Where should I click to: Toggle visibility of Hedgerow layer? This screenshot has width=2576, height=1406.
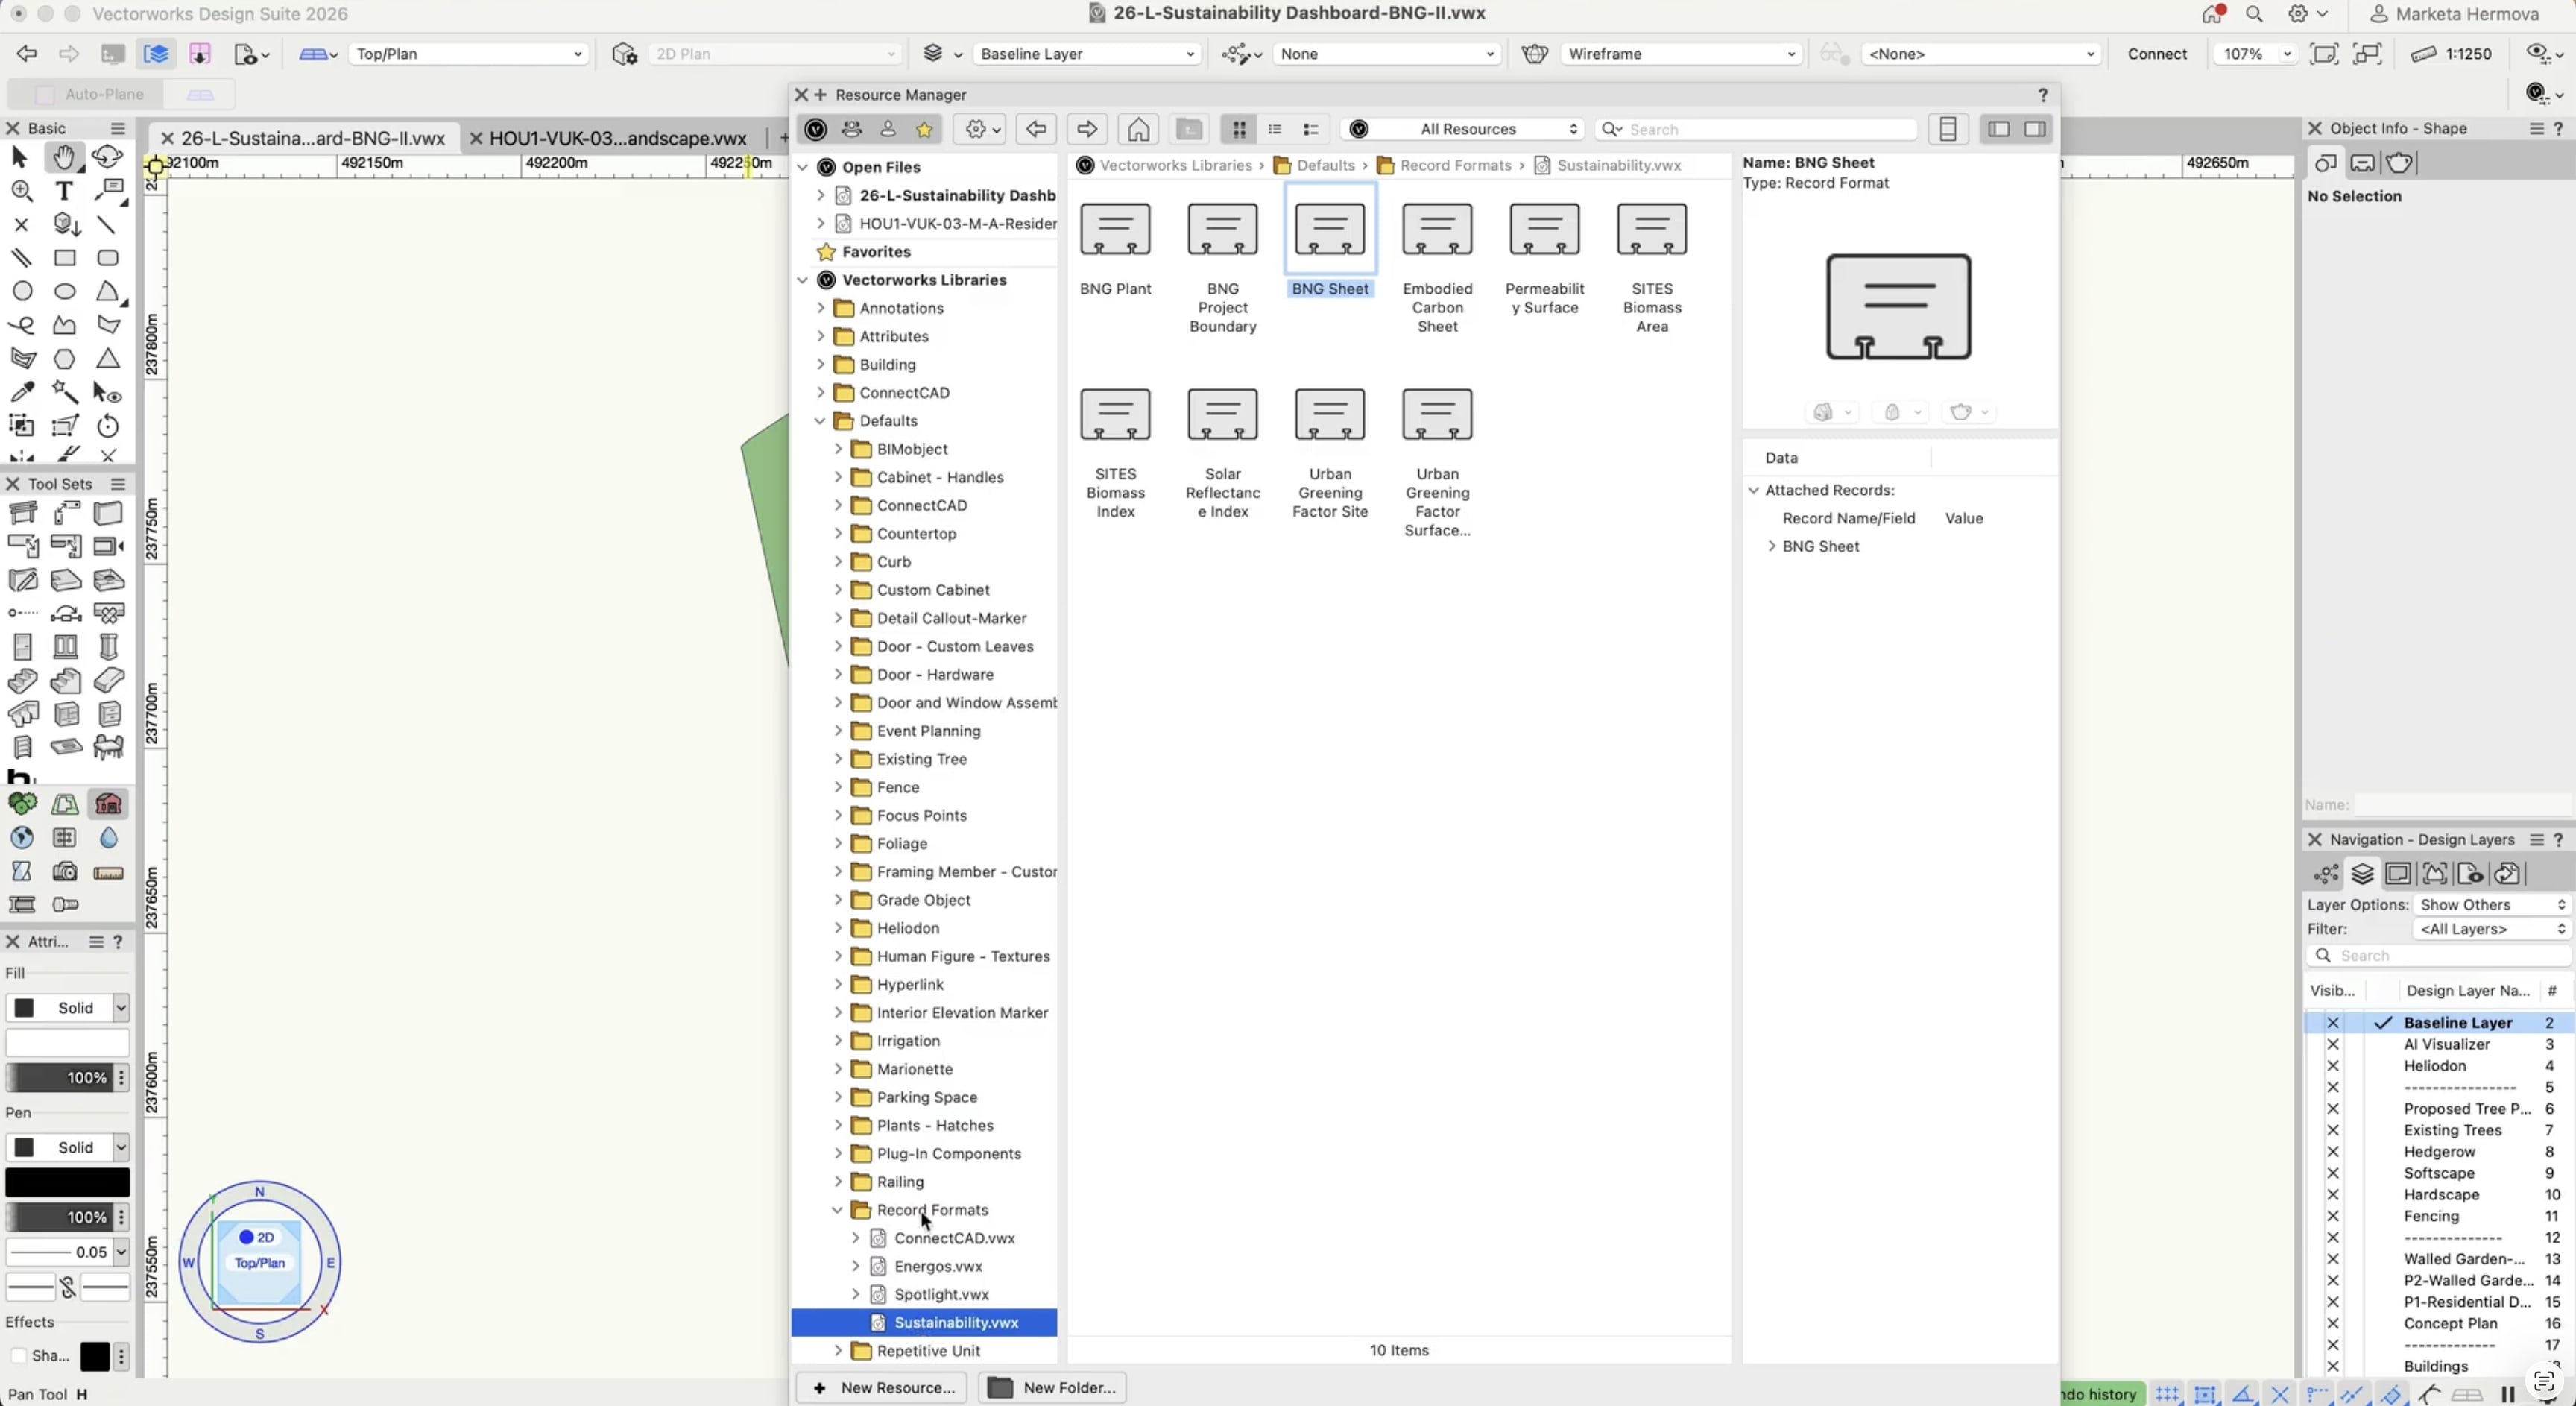point(2333,1152)
